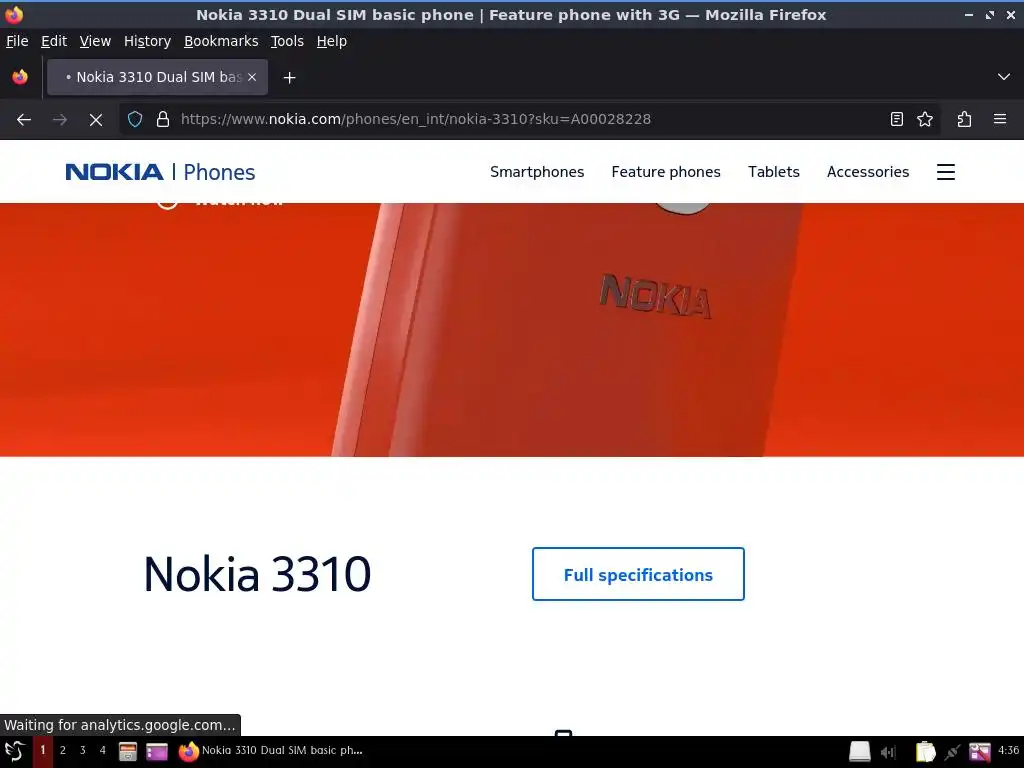The width and height of the screenshot is (1024, 768).
Task: Open the Nokia site hamburger menu
Action: 946,172
